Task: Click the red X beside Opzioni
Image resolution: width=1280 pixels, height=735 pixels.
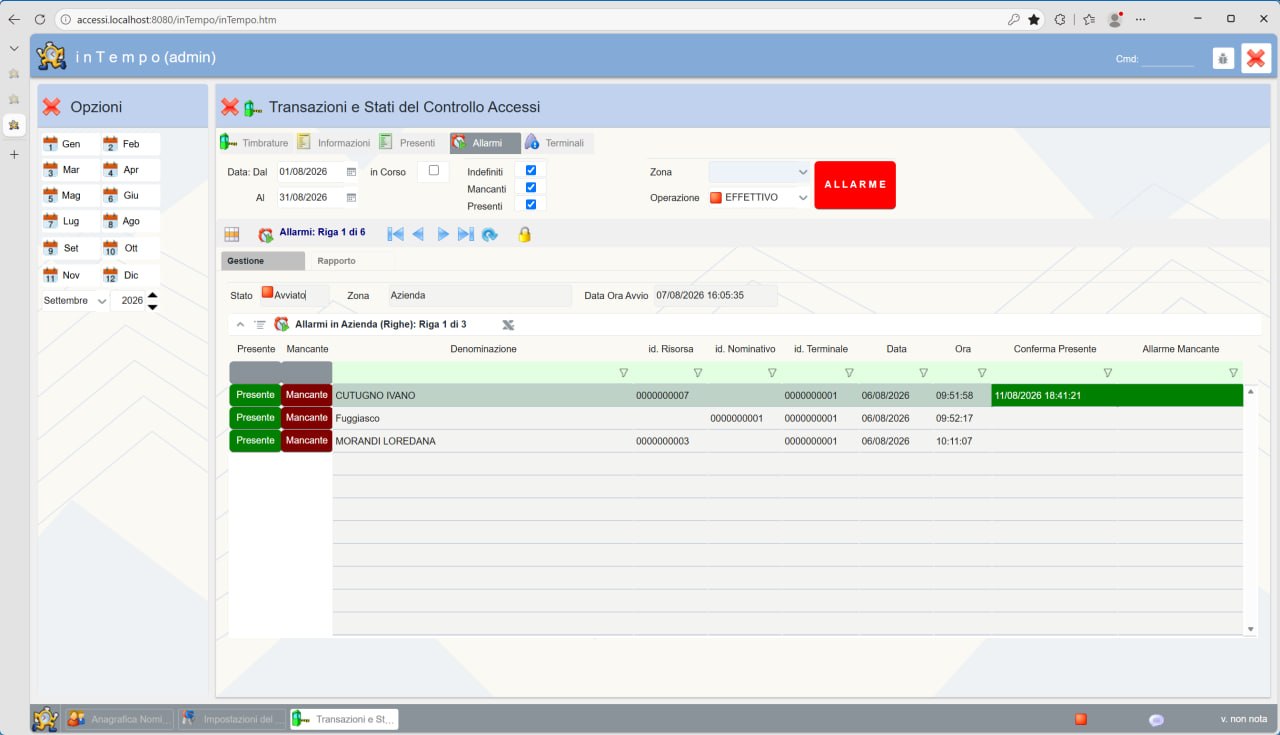Action: (x=52, y=107)
